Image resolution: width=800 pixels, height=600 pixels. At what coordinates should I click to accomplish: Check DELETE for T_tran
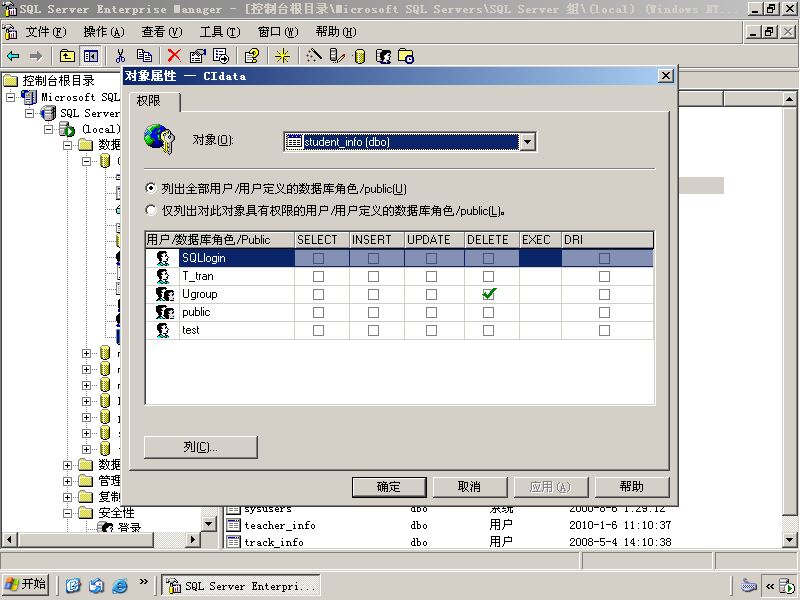click(x=489, y=277)
